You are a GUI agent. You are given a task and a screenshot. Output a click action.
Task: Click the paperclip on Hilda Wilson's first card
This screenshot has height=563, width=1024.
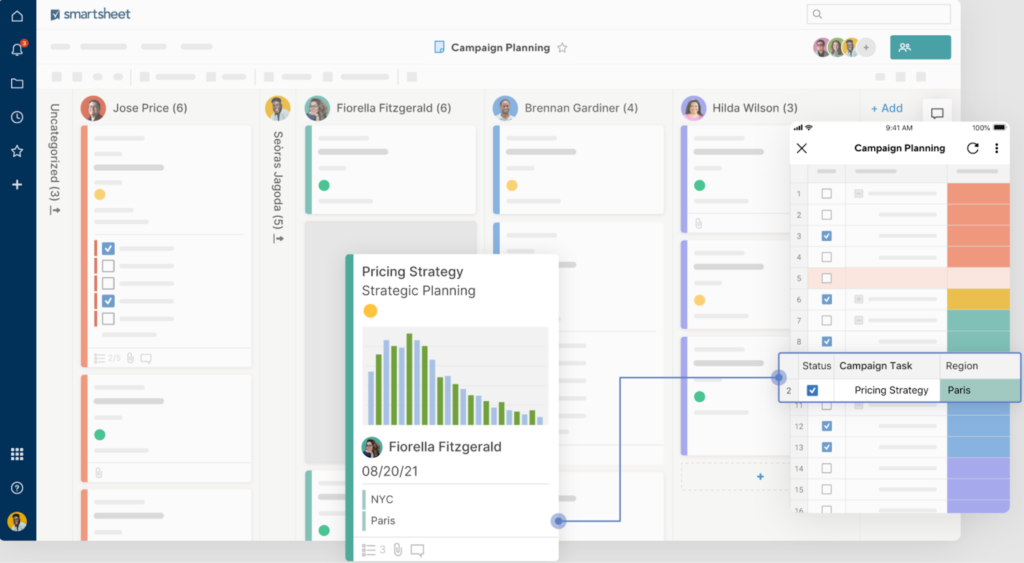[x=699, y=223]
